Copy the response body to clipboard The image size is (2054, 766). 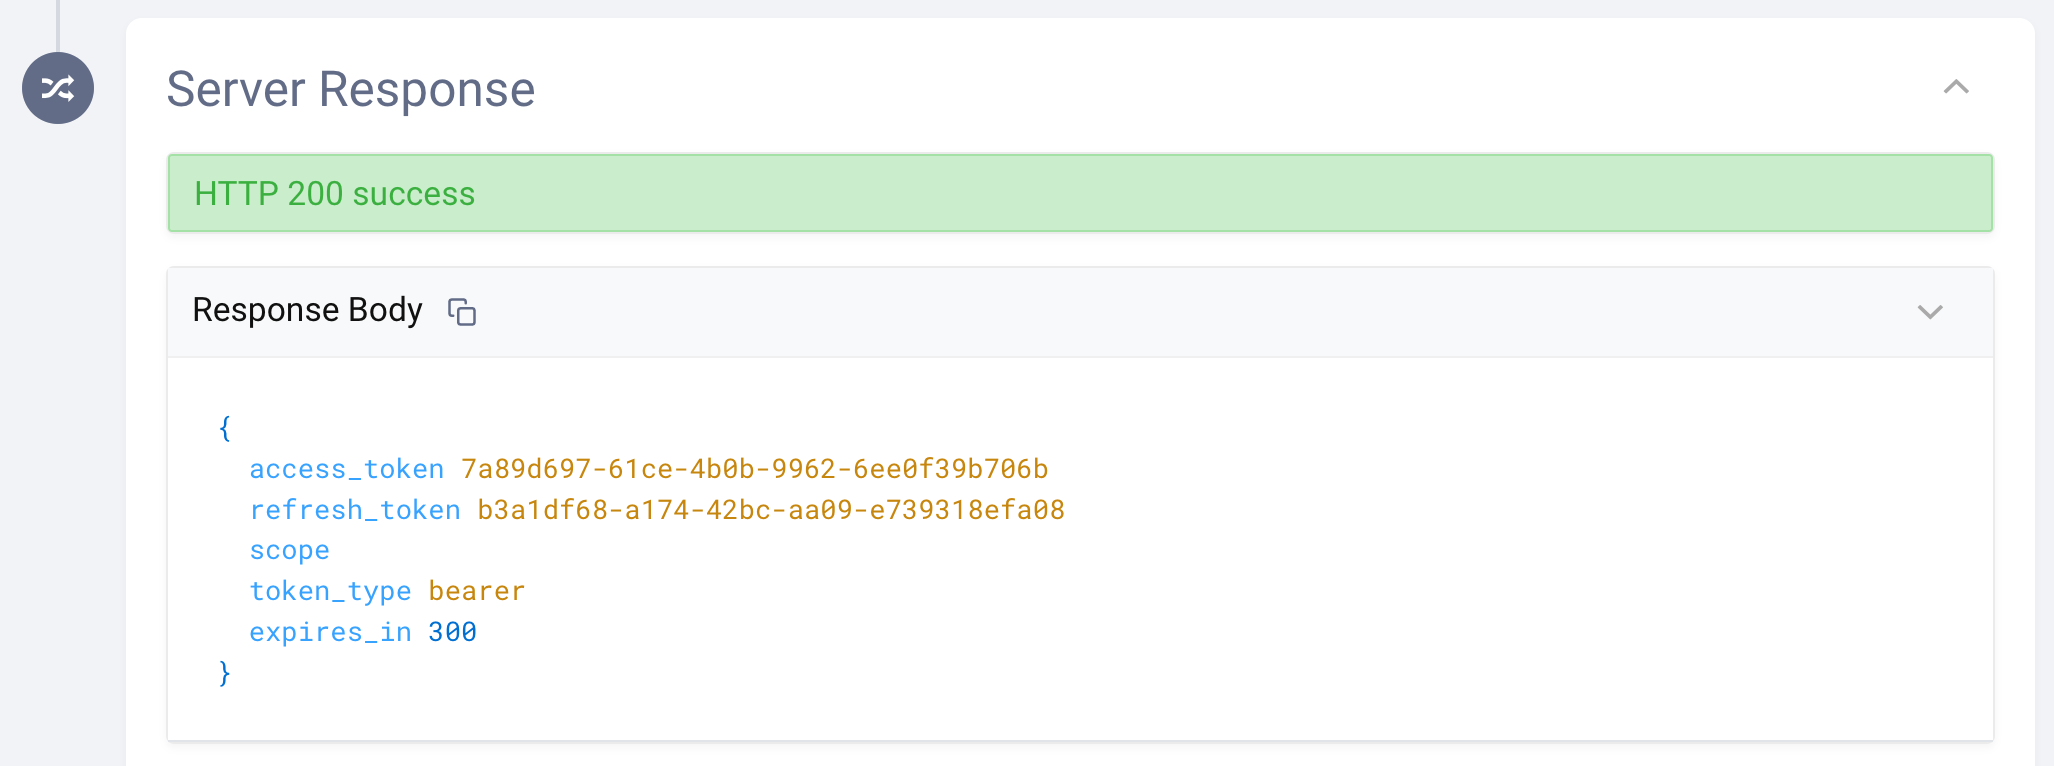462,312
